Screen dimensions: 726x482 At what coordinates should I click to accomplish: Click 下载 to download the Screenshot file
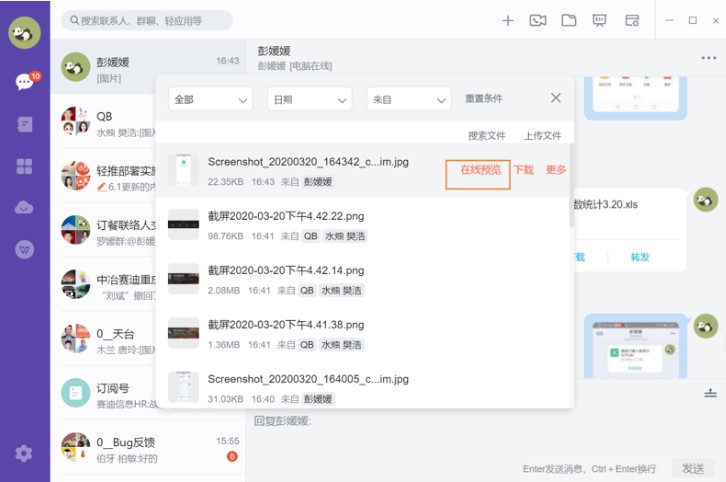point(524,170)
